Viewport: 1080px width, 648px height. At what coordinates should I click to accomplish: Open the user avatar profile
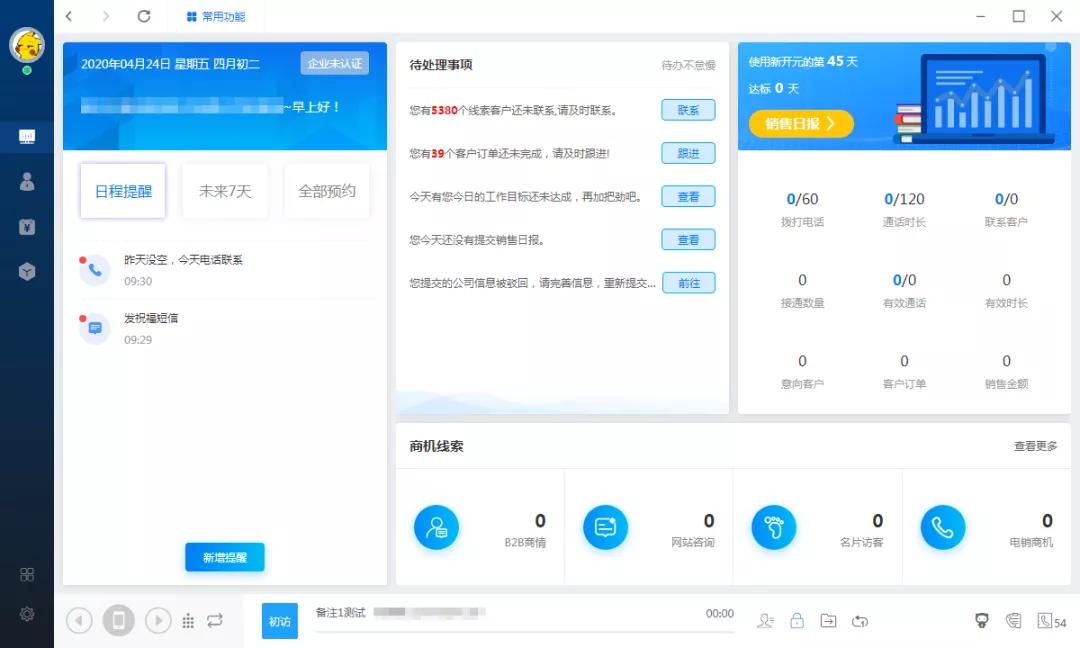coord(27,45)
